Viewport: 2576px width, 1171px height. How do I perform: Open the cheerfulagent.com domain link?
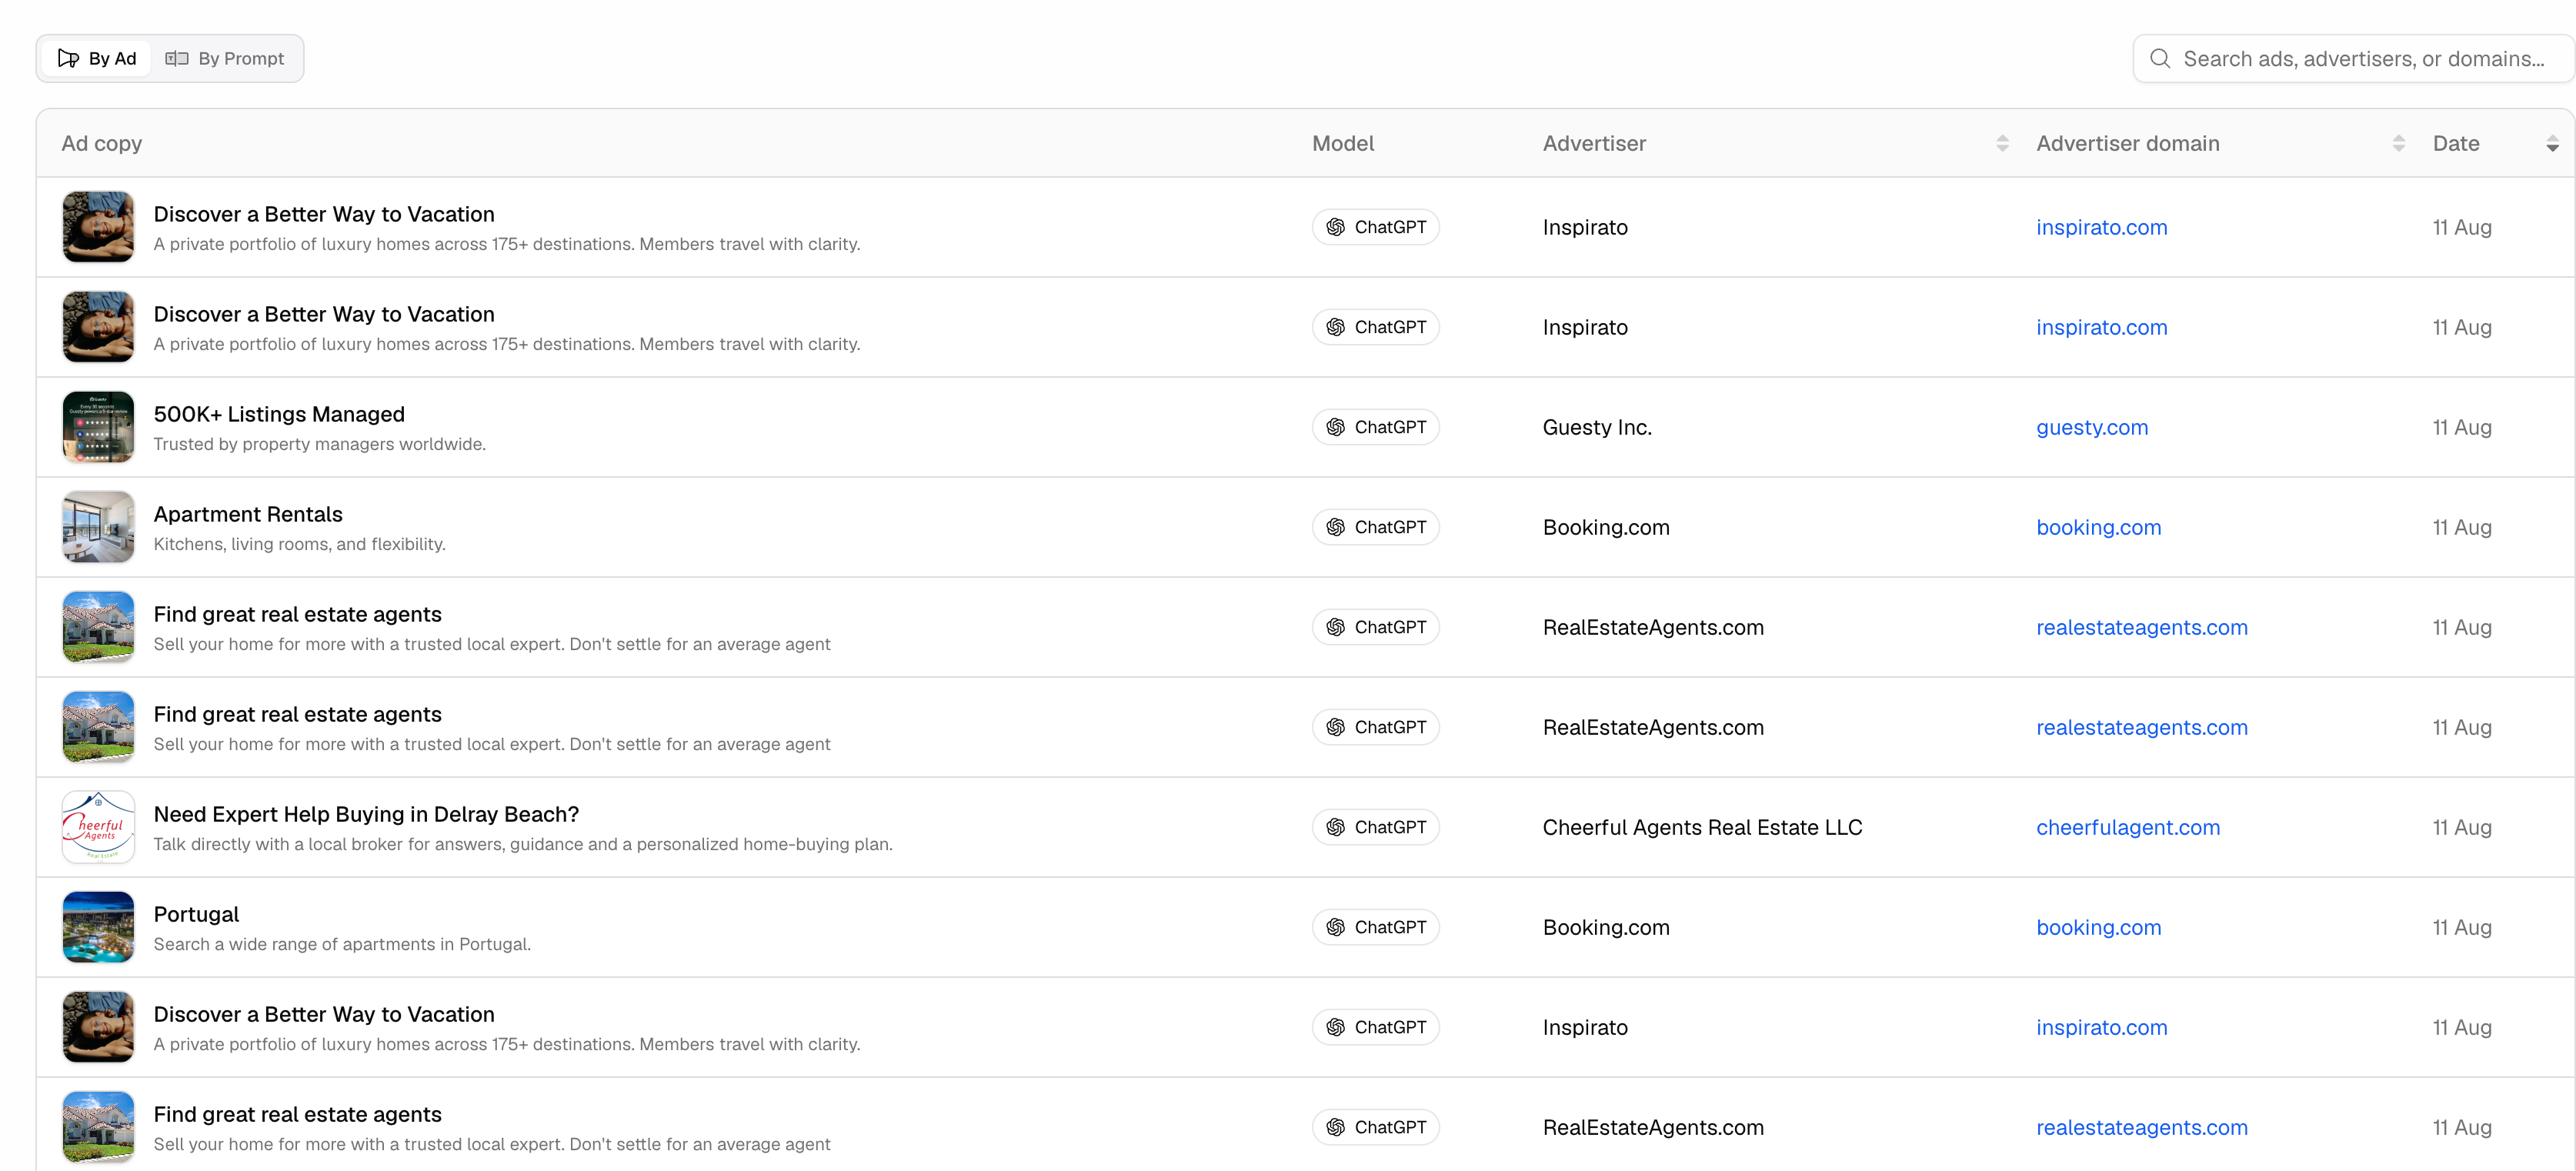click(x=2128, y=827)
